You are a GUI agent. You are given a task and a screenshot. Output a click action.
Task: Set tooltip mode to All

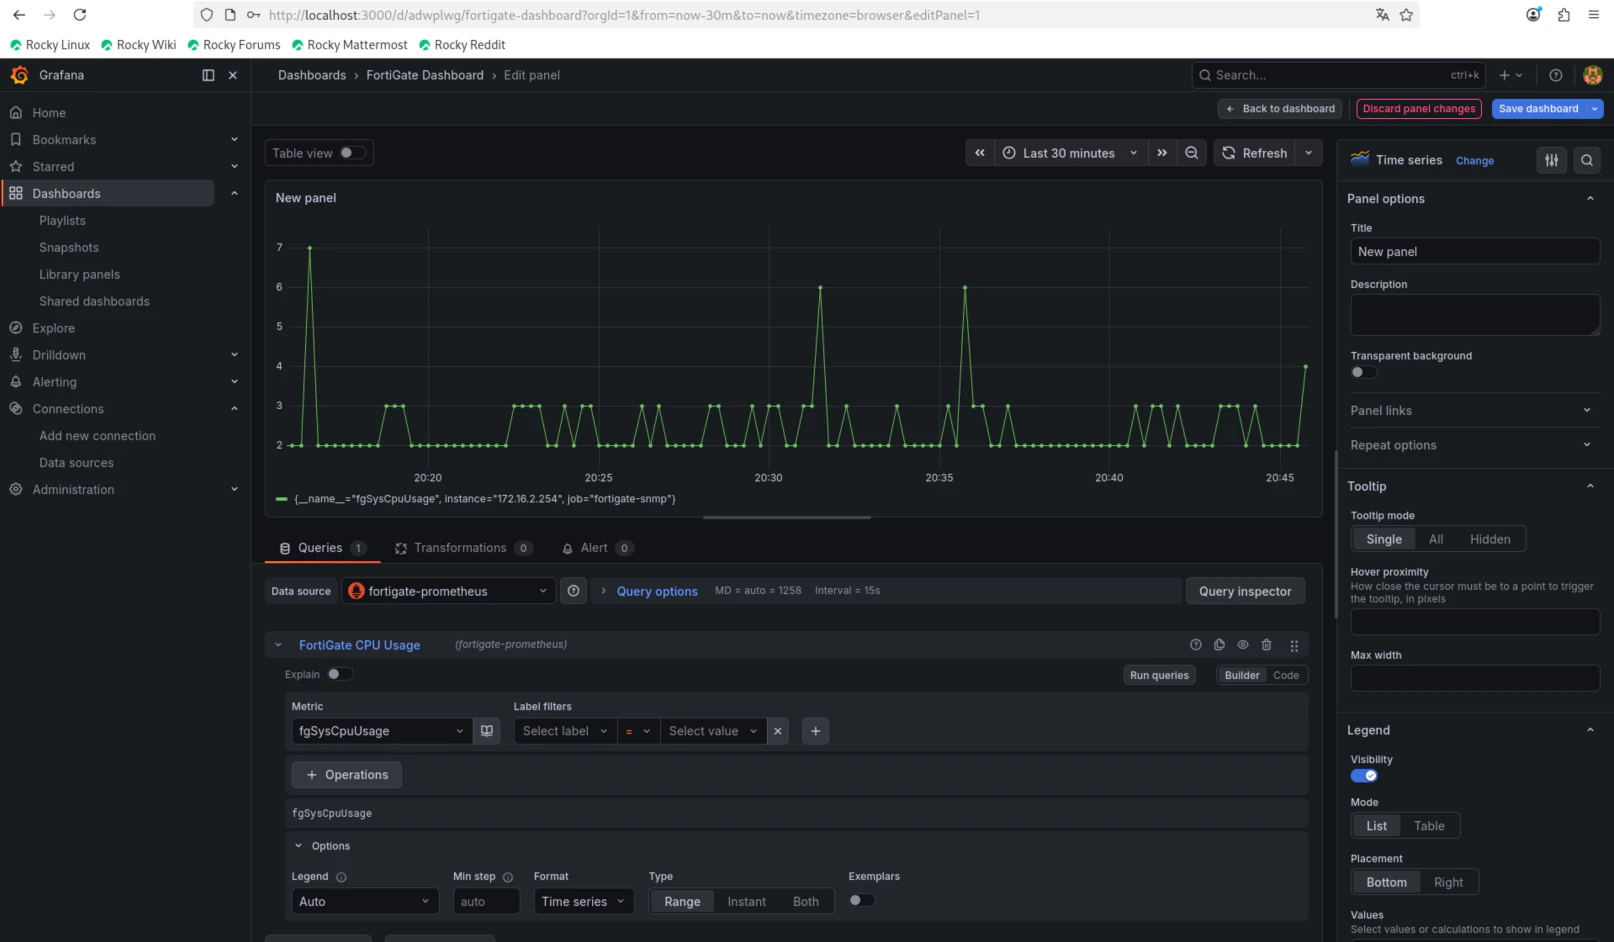[x=1436, y=539]
